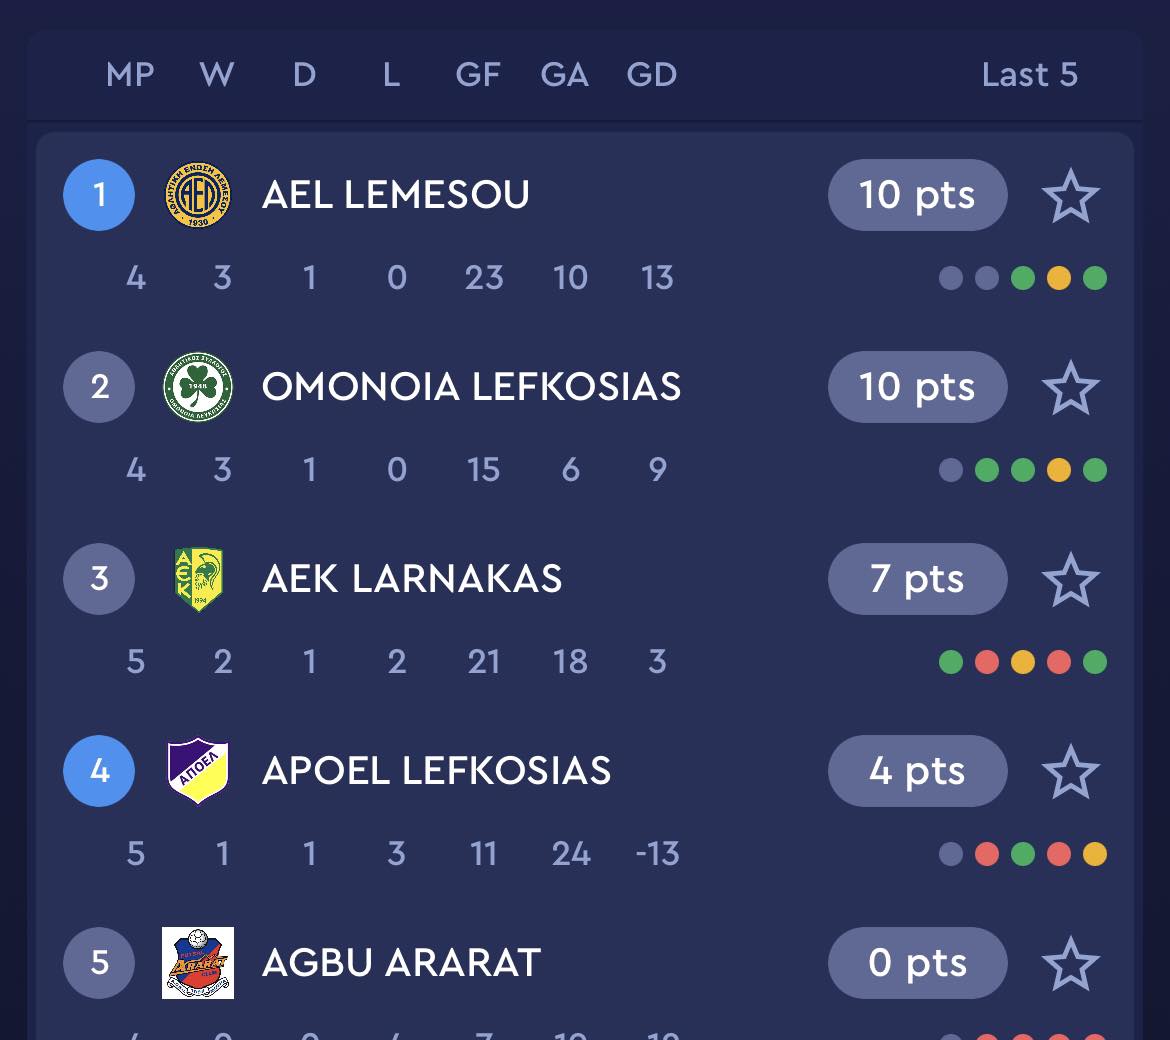Open the AEL Lemesou club crest

[198, 195]
